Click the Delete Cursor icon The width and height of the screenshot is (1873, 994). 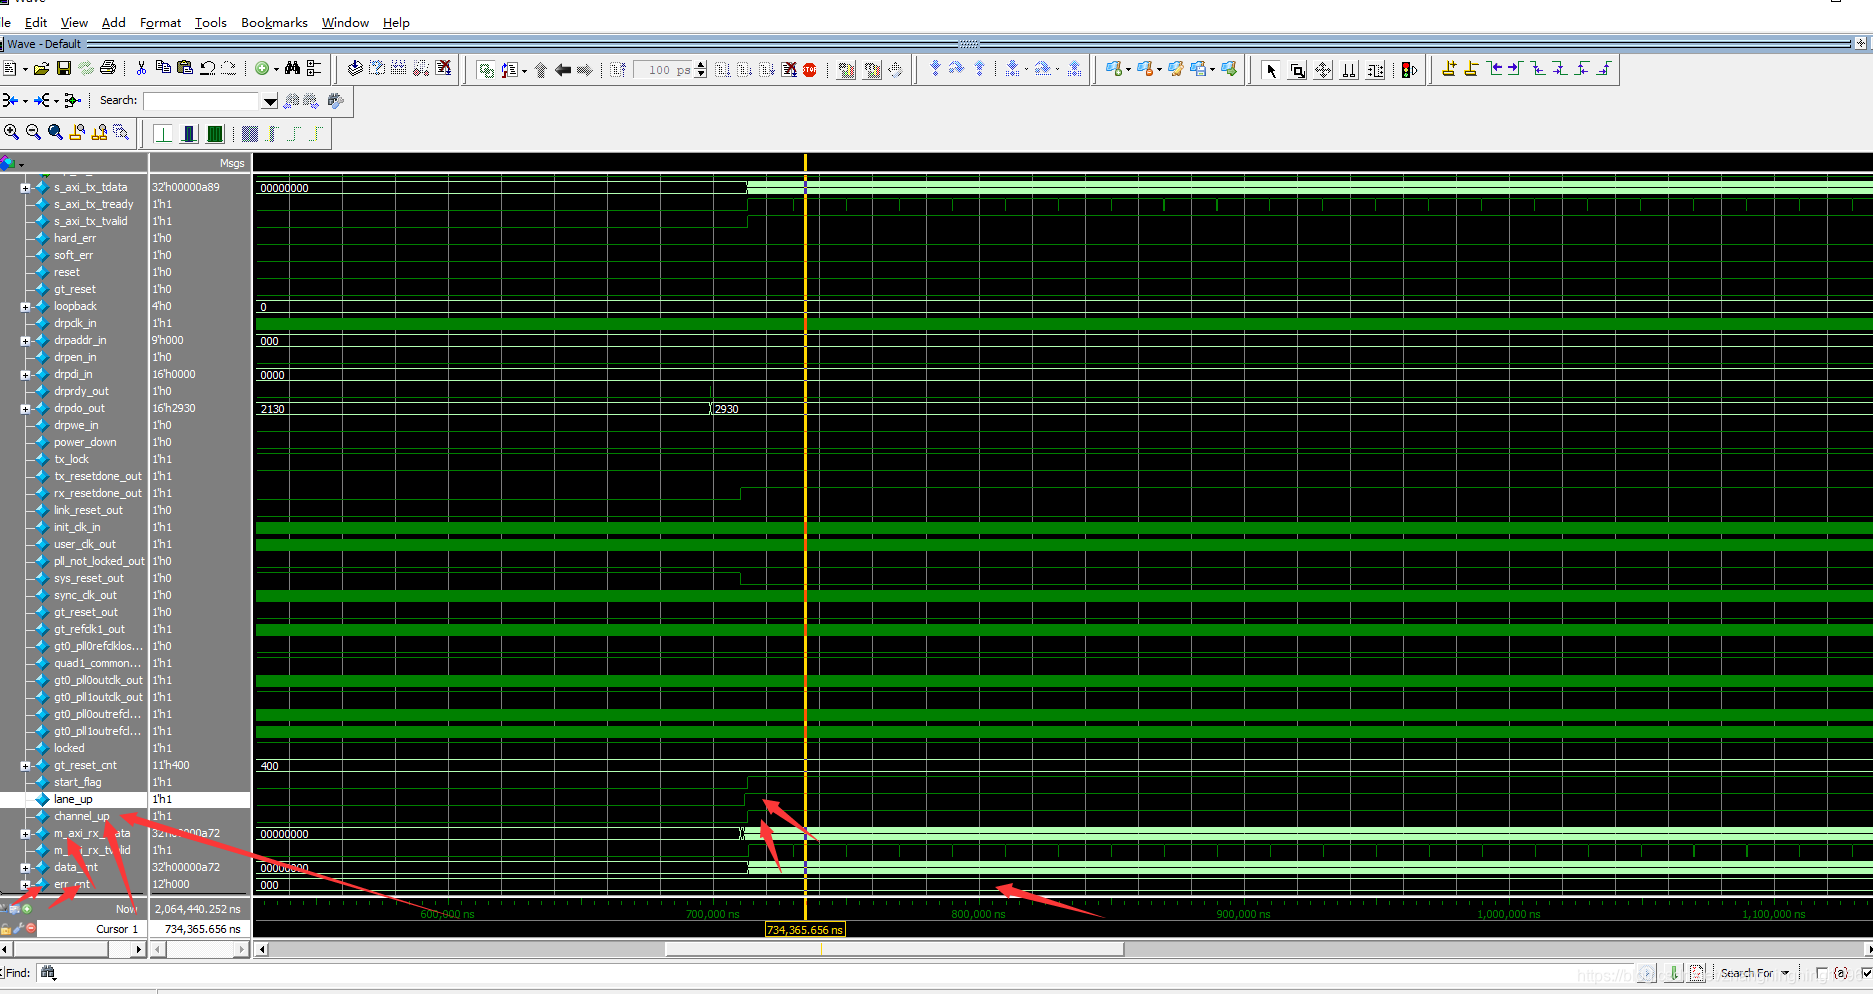click(1471, 69)
